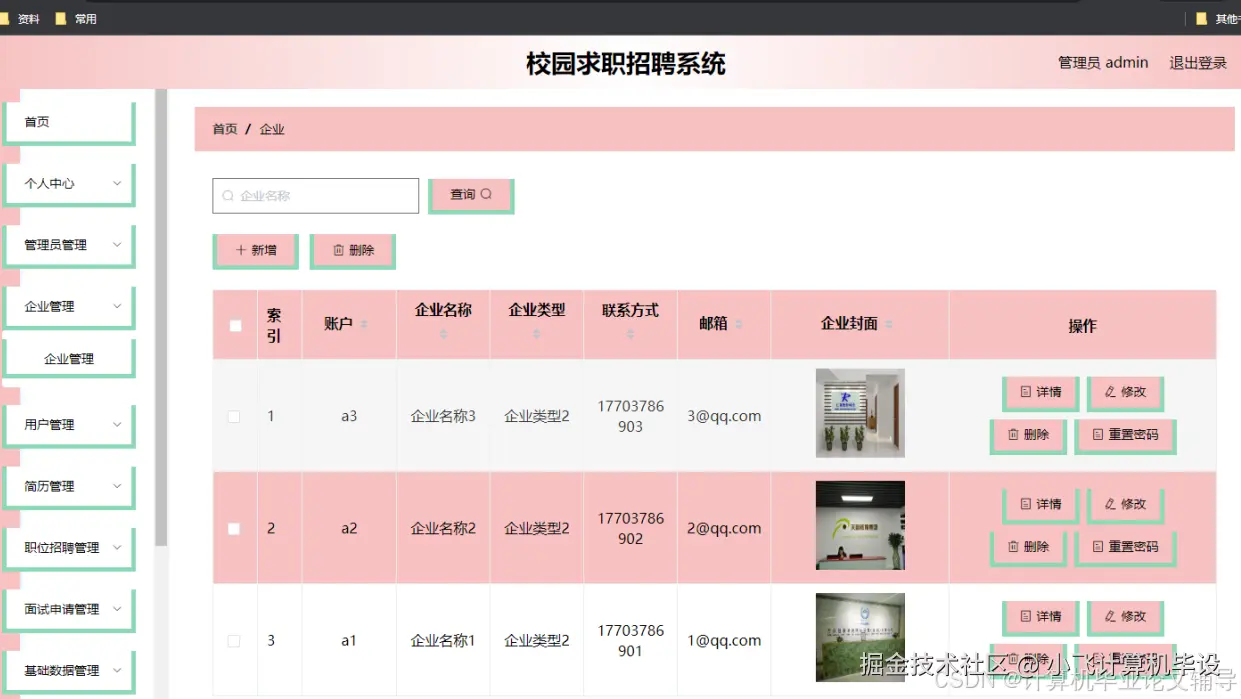This screenshot has width=1241, height=699.
Task: Click email cell 2@qq.com
Action: [x=724, y=528]
